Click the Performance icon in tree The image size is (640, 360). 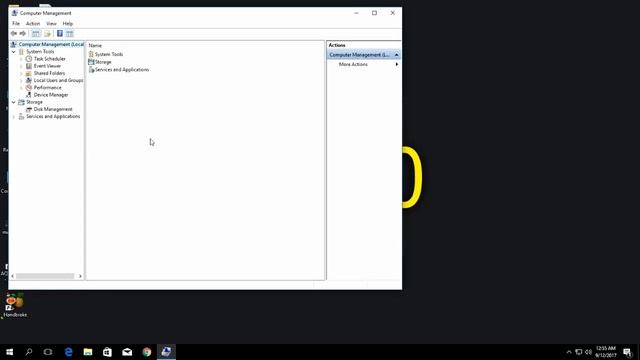pyautogui.click(x=29, y=88)
